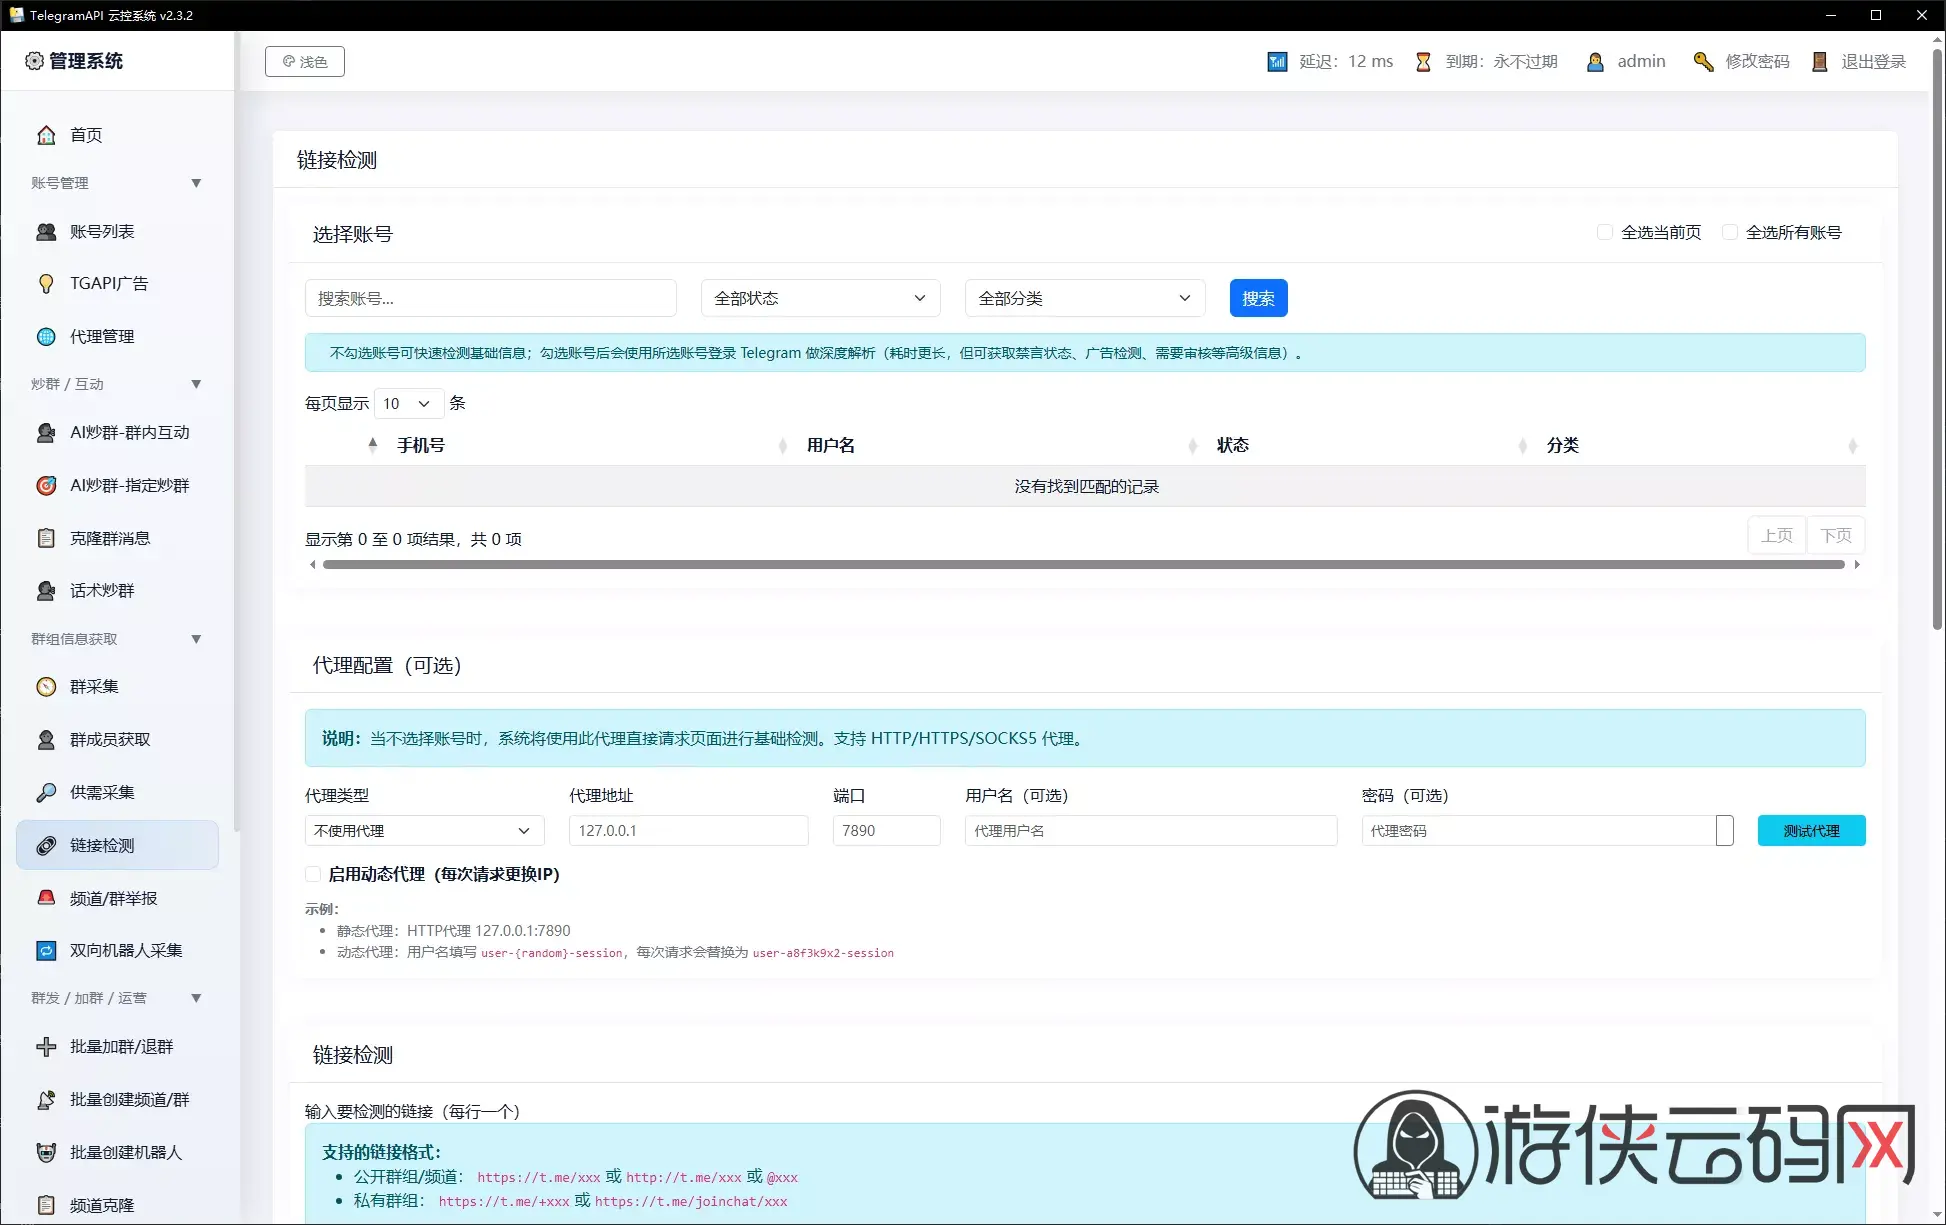Select 供需采集 sidebar label
The image size is (1946, 1225).
click(102, 793)
